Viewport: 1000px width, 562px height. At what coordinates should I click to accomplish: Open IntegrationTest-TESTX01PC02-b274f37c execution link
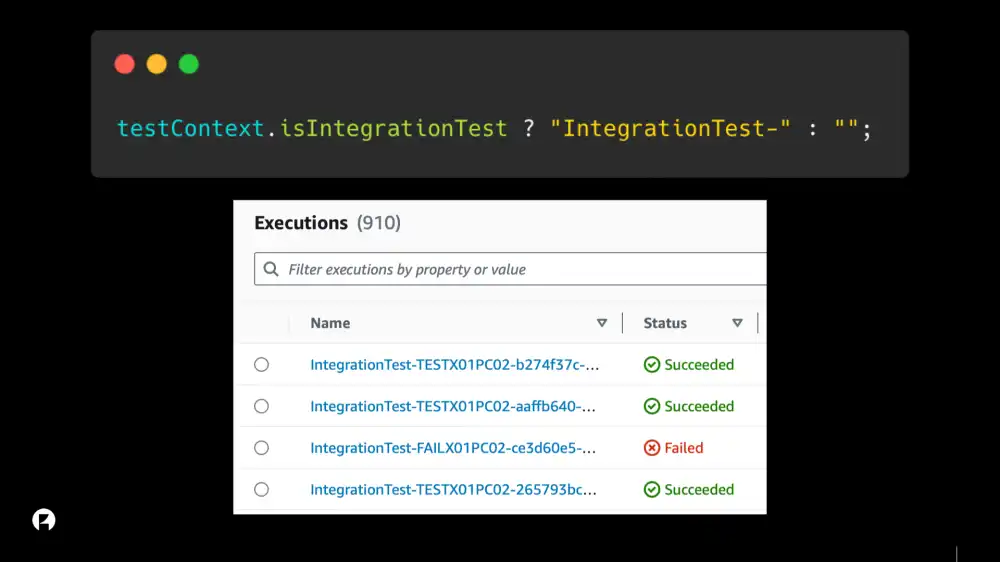455,364
